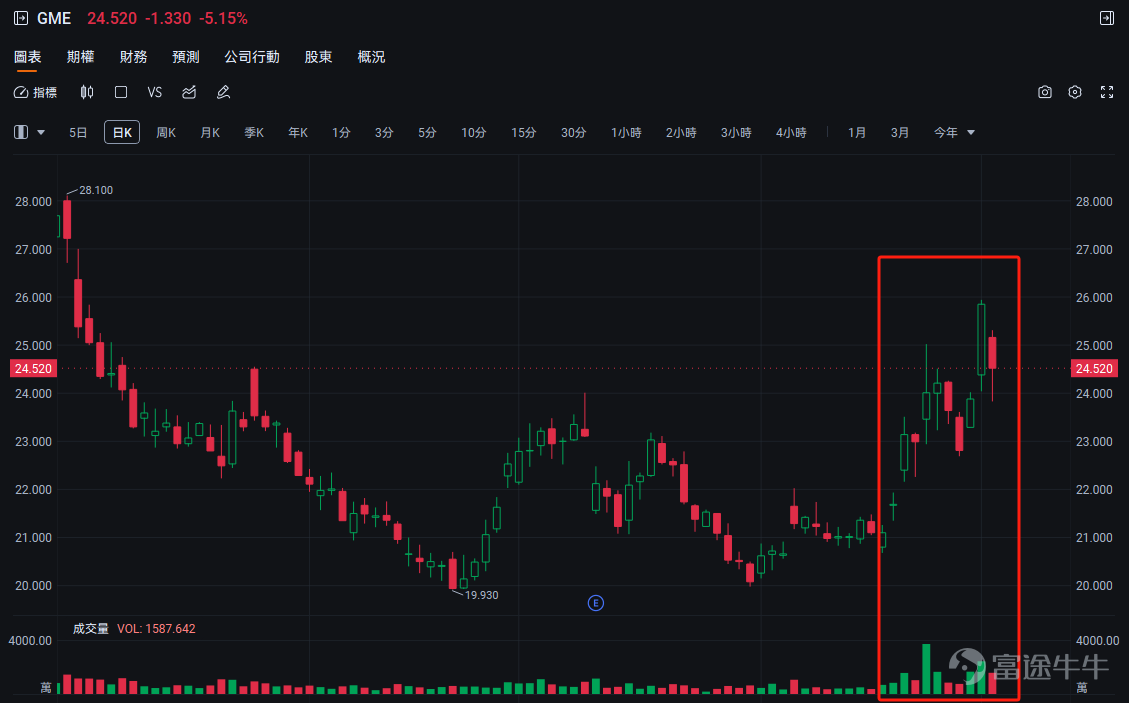Viewport: 1129px width, 703px height.
Task: Open the 財務 tab
Action: [133, 57]
